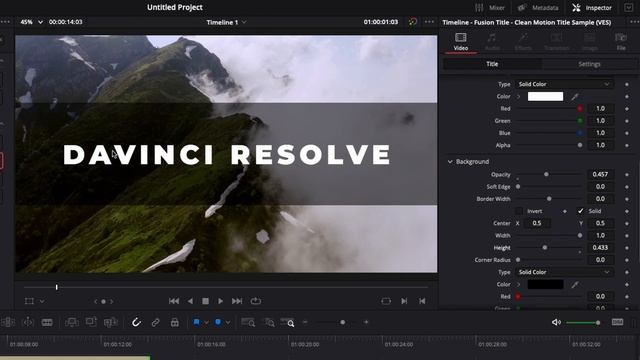The width and height of the screenshot is (640, 360).
Task: Toggle the keyframe dot for Corner Radius
Action: (627, 260)
